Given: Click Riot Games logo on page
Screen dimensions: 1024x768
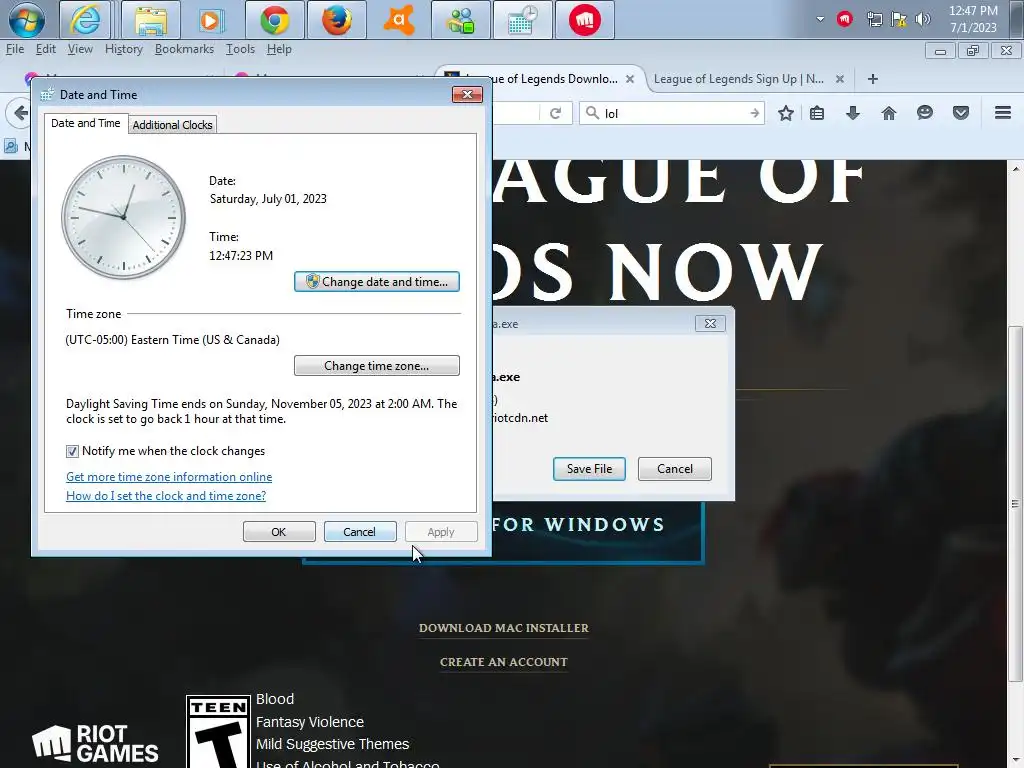Looking at the screenshot, I should coord(95,743).
